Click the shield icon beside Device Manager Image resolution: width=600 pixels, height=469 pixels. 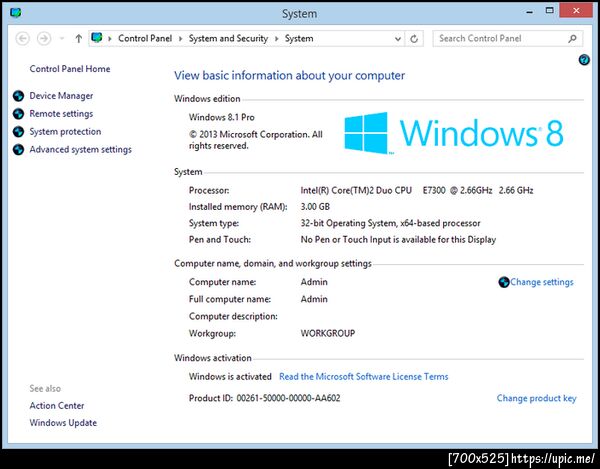tap(18, 96)
